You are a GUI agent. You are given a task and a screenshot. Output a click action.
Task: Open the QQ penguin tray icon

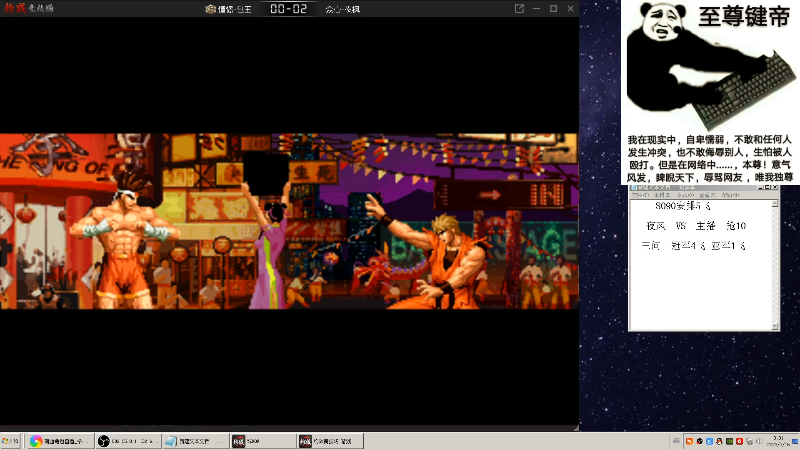719,441
